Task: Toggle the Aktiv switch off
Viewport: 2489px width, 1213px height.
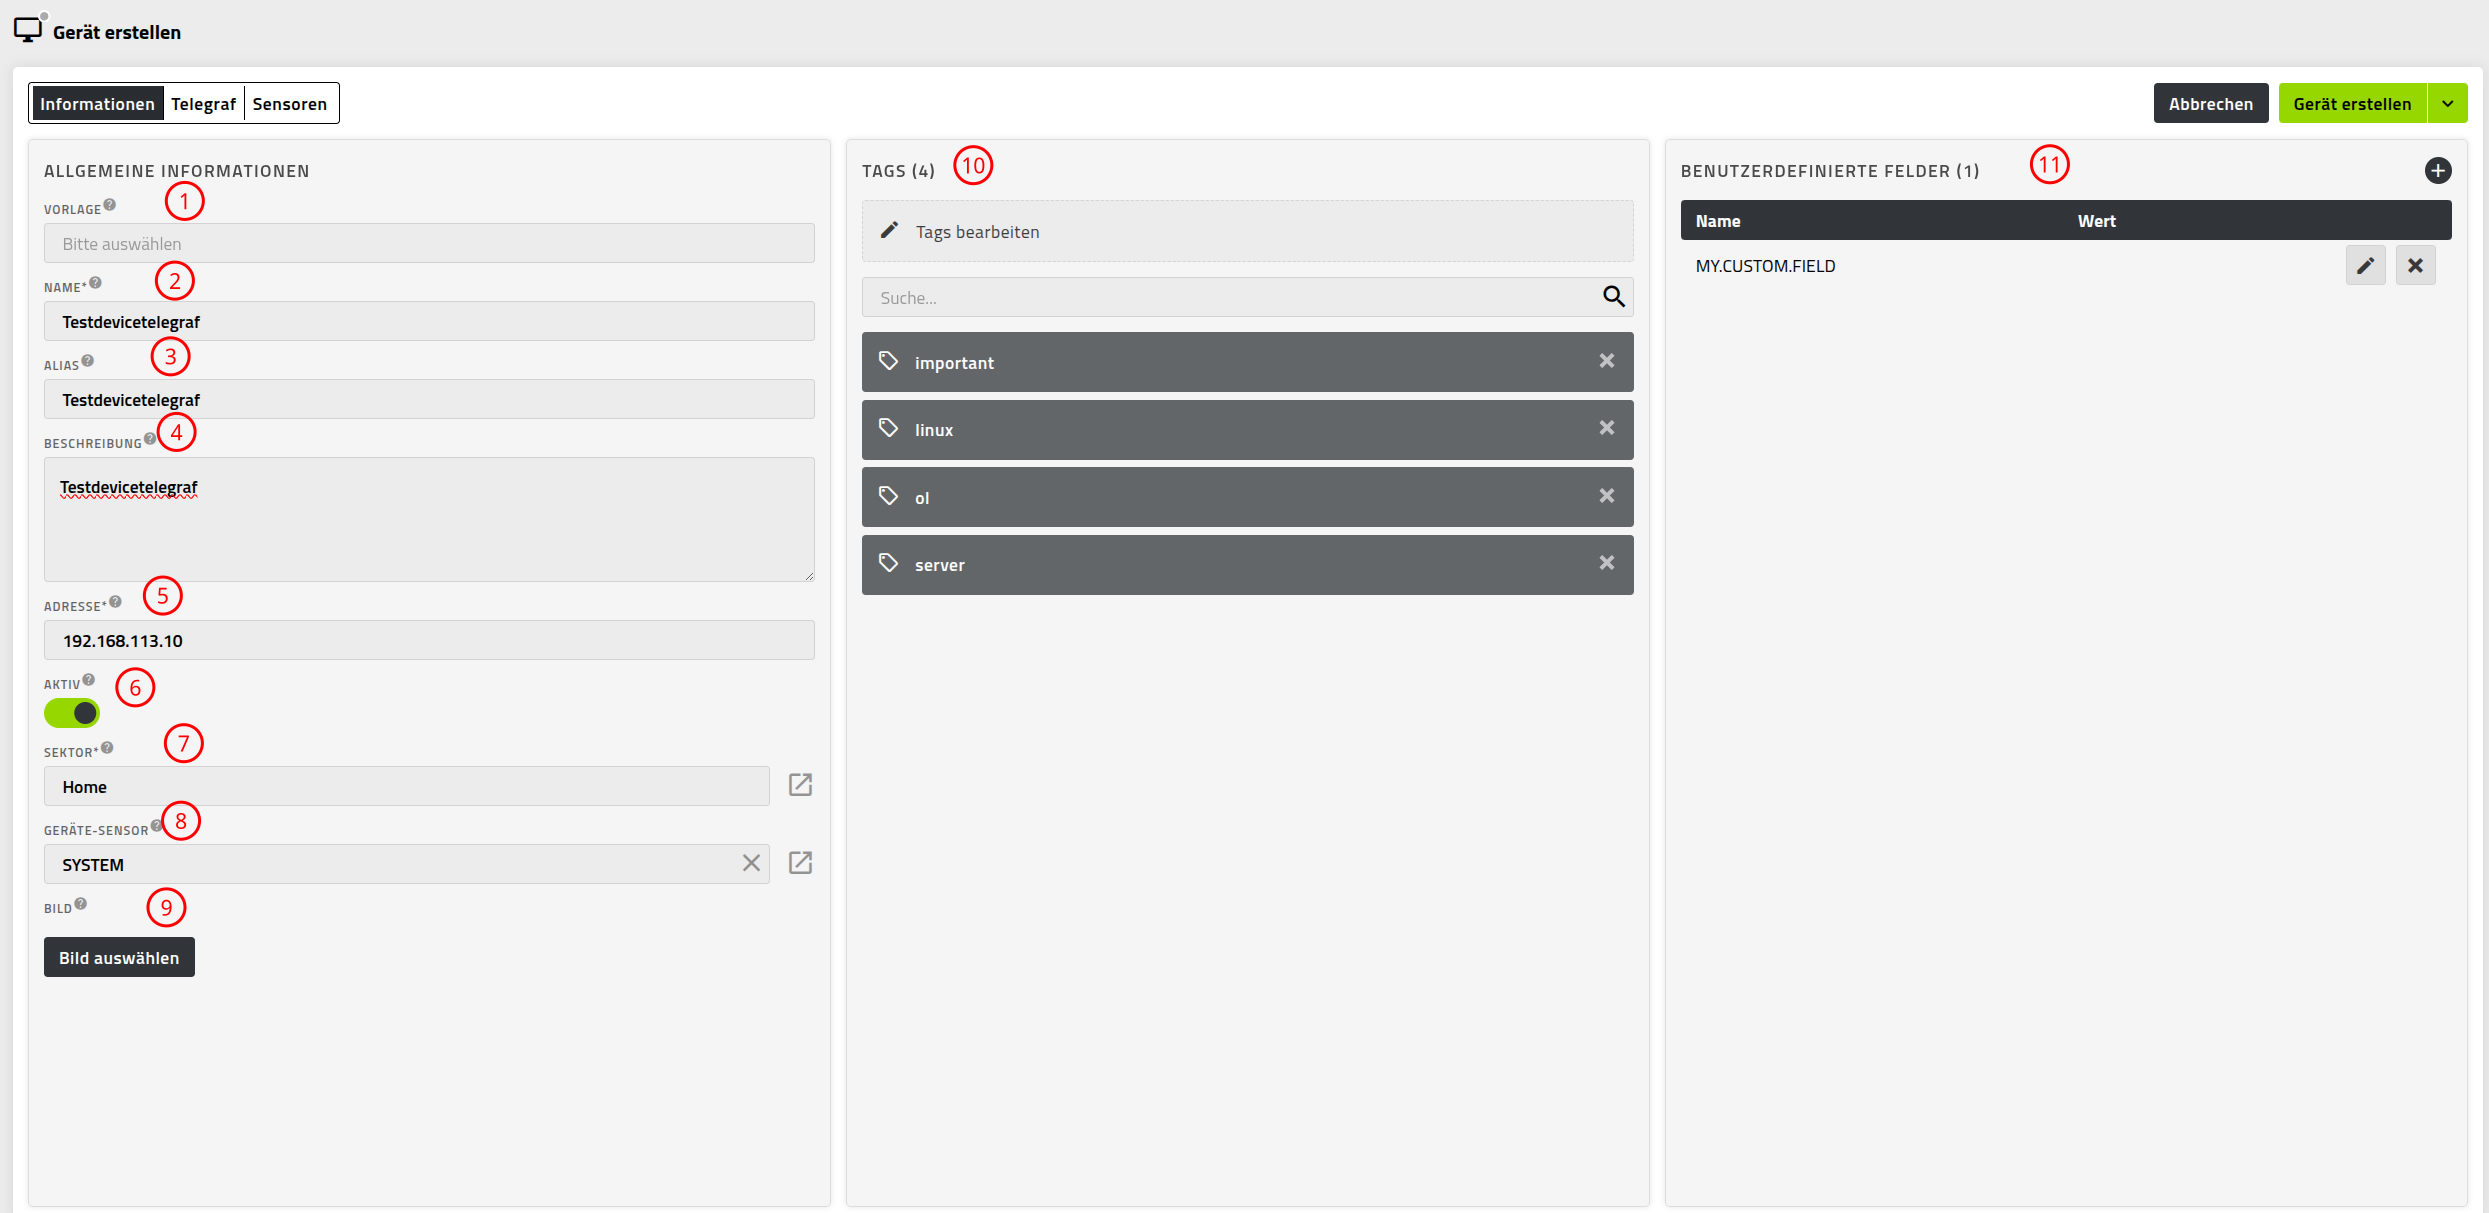Action: [72, 713]
